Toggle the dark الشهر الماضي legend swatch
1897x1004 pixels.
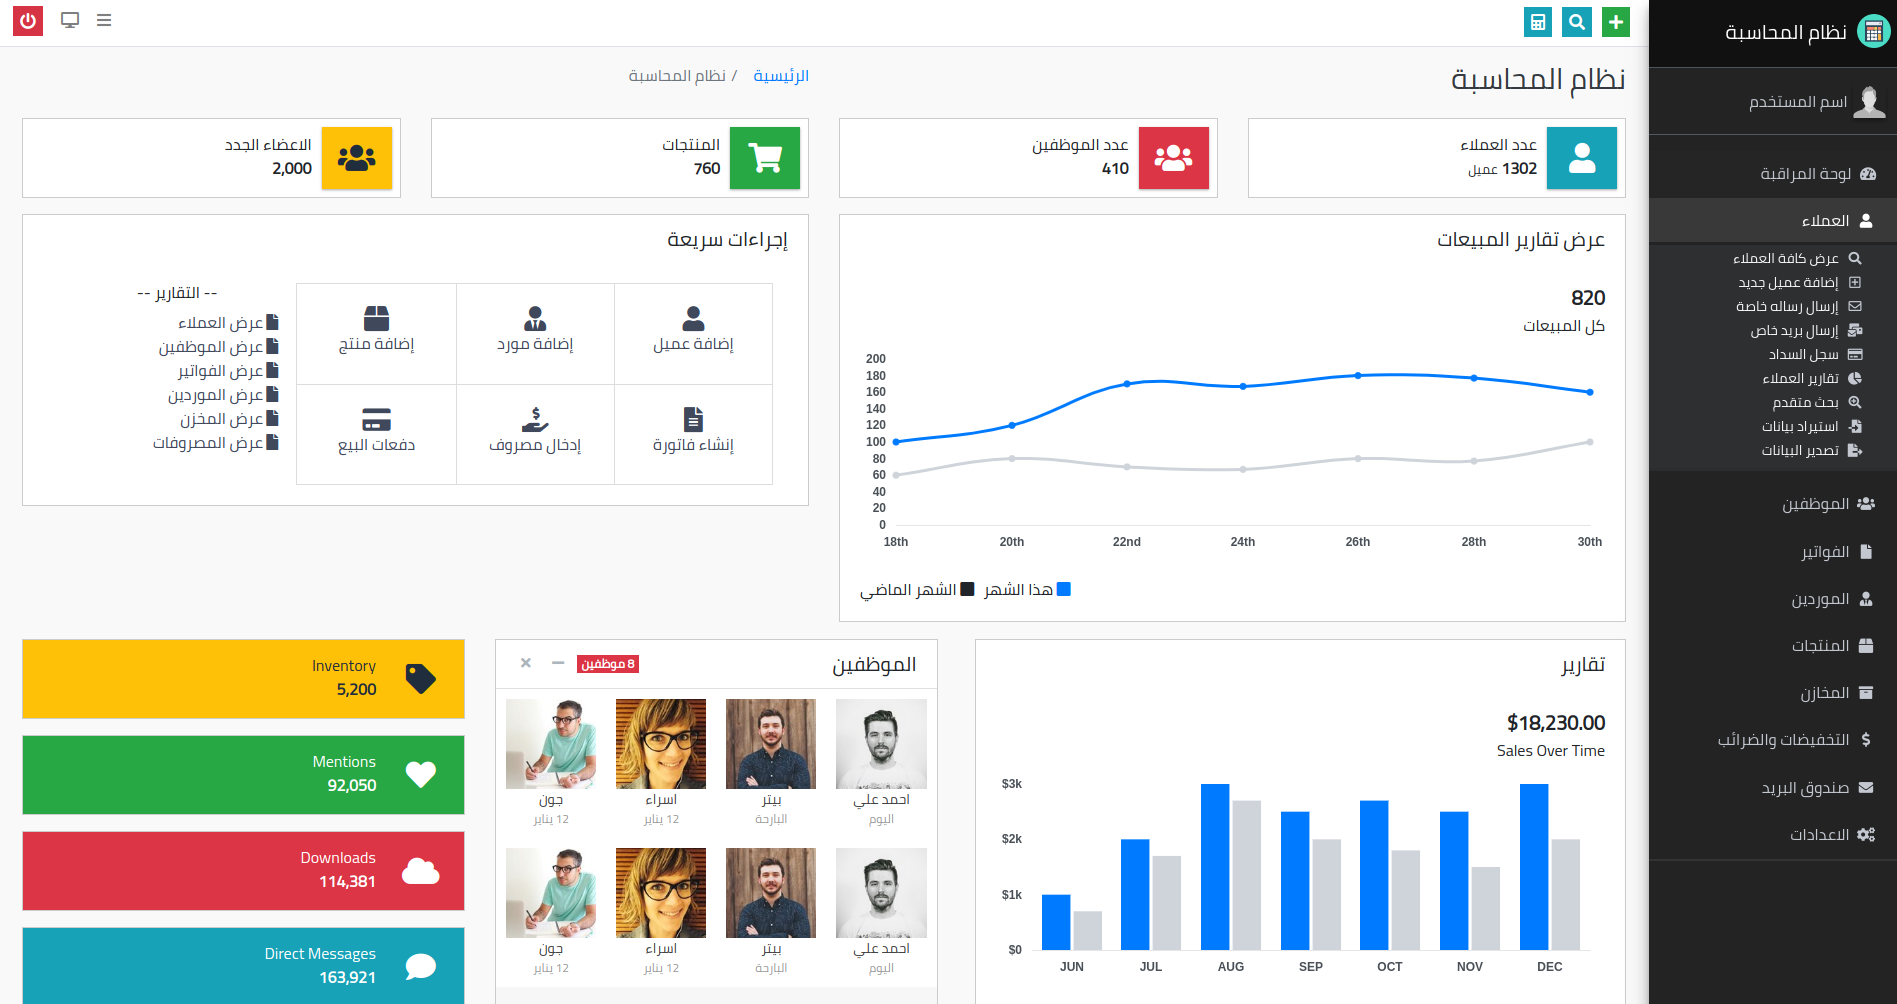click(967, 589)
